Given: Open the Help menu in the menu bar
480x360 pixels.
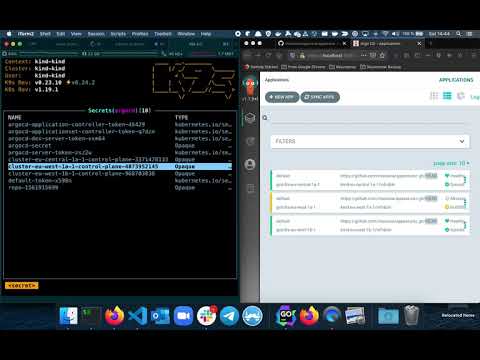Looking at the screenshot, I should pos(206,34).
